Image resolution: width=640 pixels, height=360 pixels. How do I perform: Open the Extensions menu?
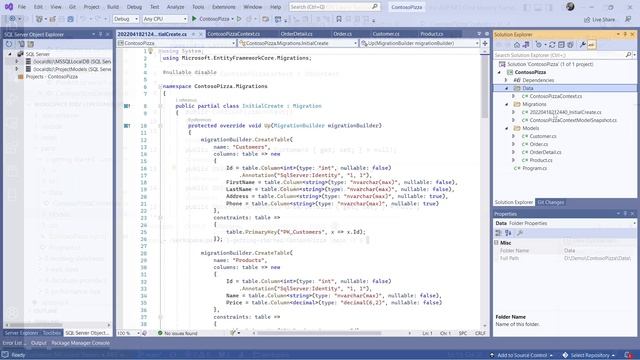[223, 7]
